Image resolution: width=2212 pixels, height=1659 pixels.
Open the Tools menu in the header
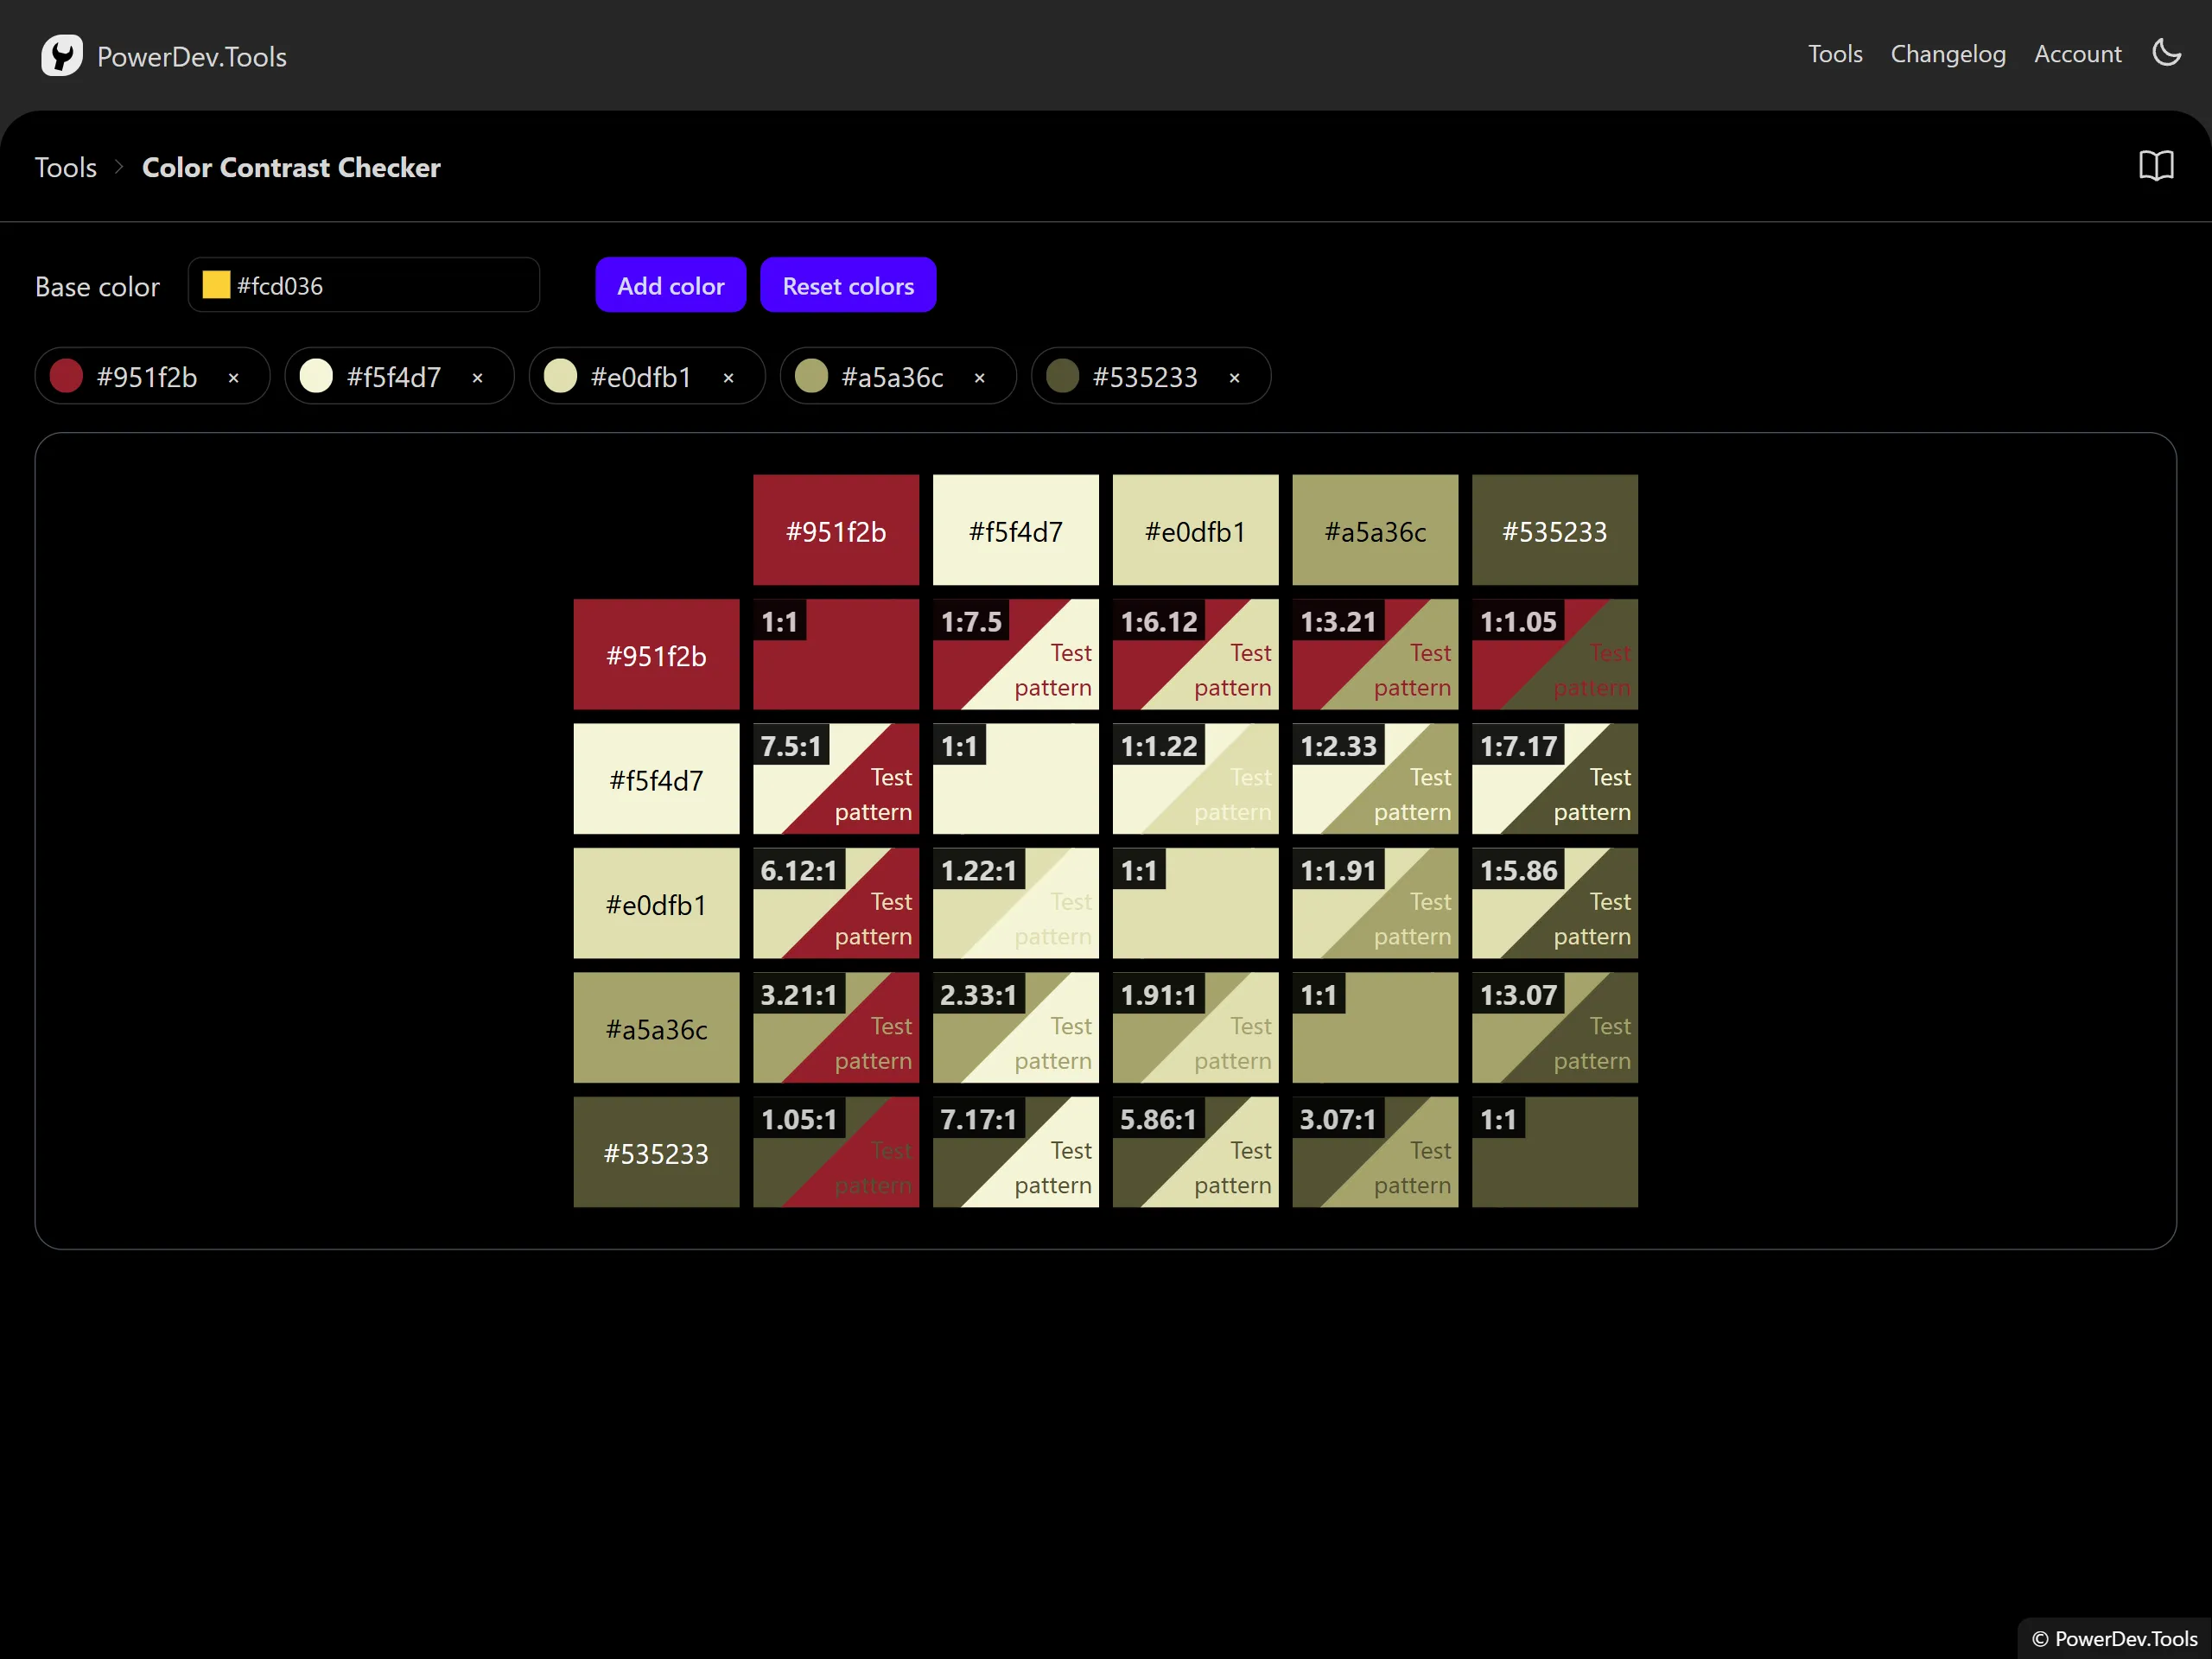pos(1835,54)
